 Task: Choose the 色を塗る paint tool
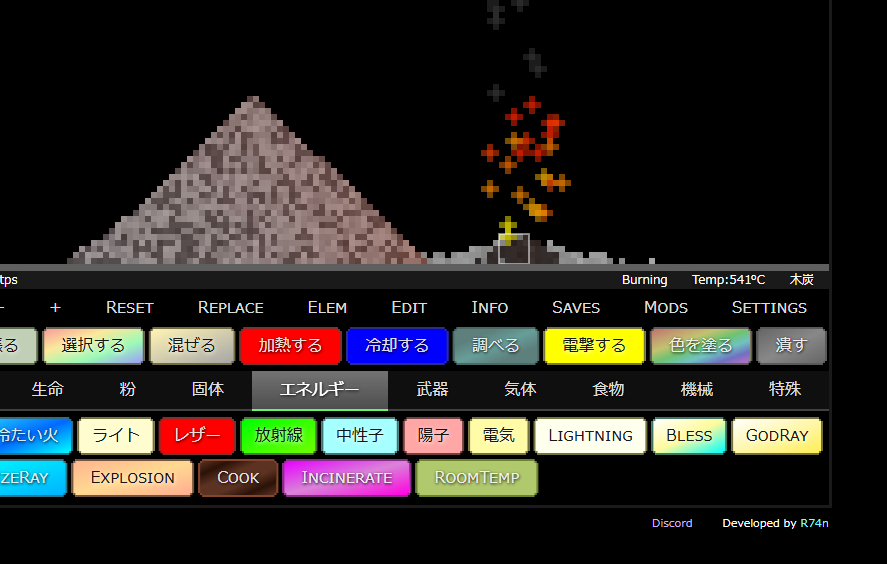pyautogui.click(x=700, y=346)
